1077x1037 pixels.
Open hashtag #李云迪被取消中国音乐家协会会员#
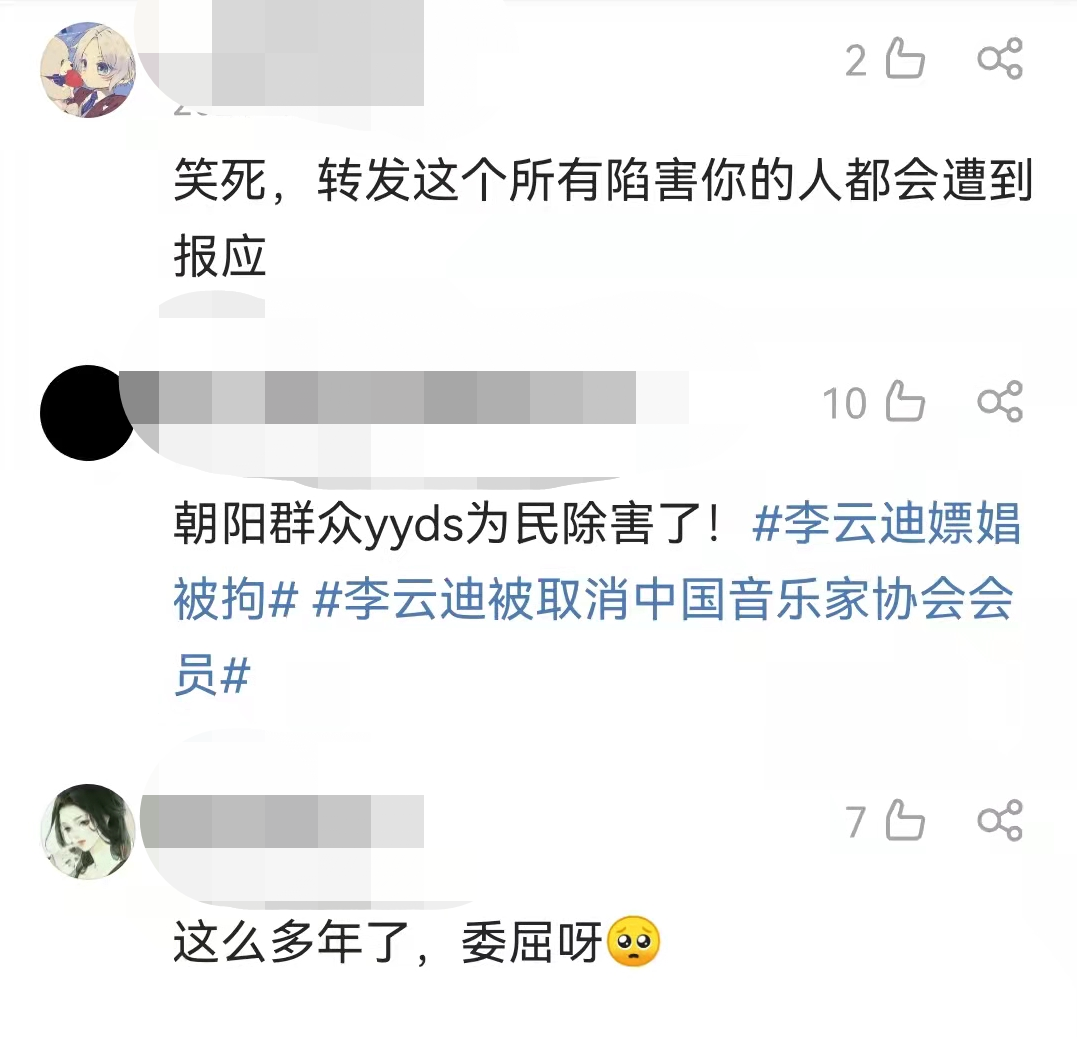(x=594, y=636)
